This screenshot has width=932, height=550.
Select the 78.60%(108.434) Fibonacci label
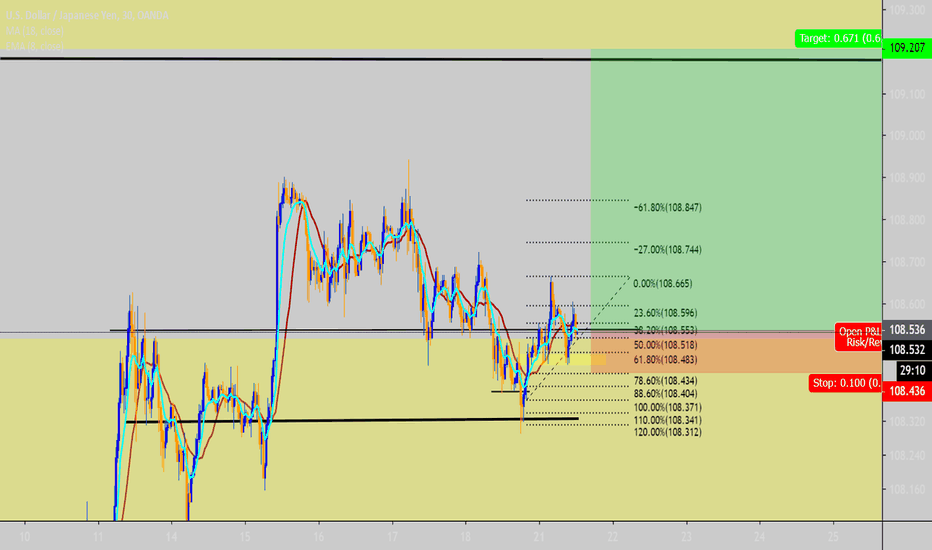pos(665,381)
